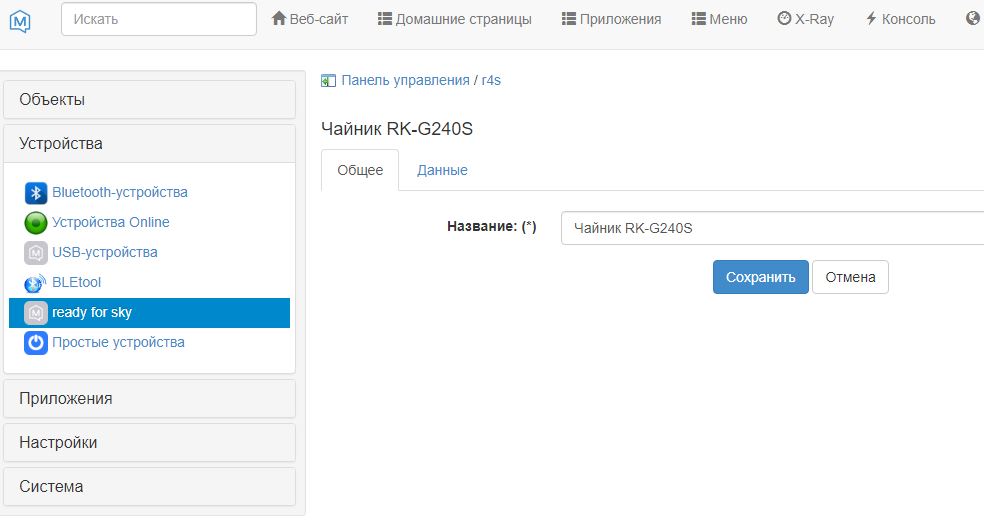Image resolution: width=984 pixels, height=523 pixels.
Task: Expand the Объекты sidebar section
Action: [149, 100]
